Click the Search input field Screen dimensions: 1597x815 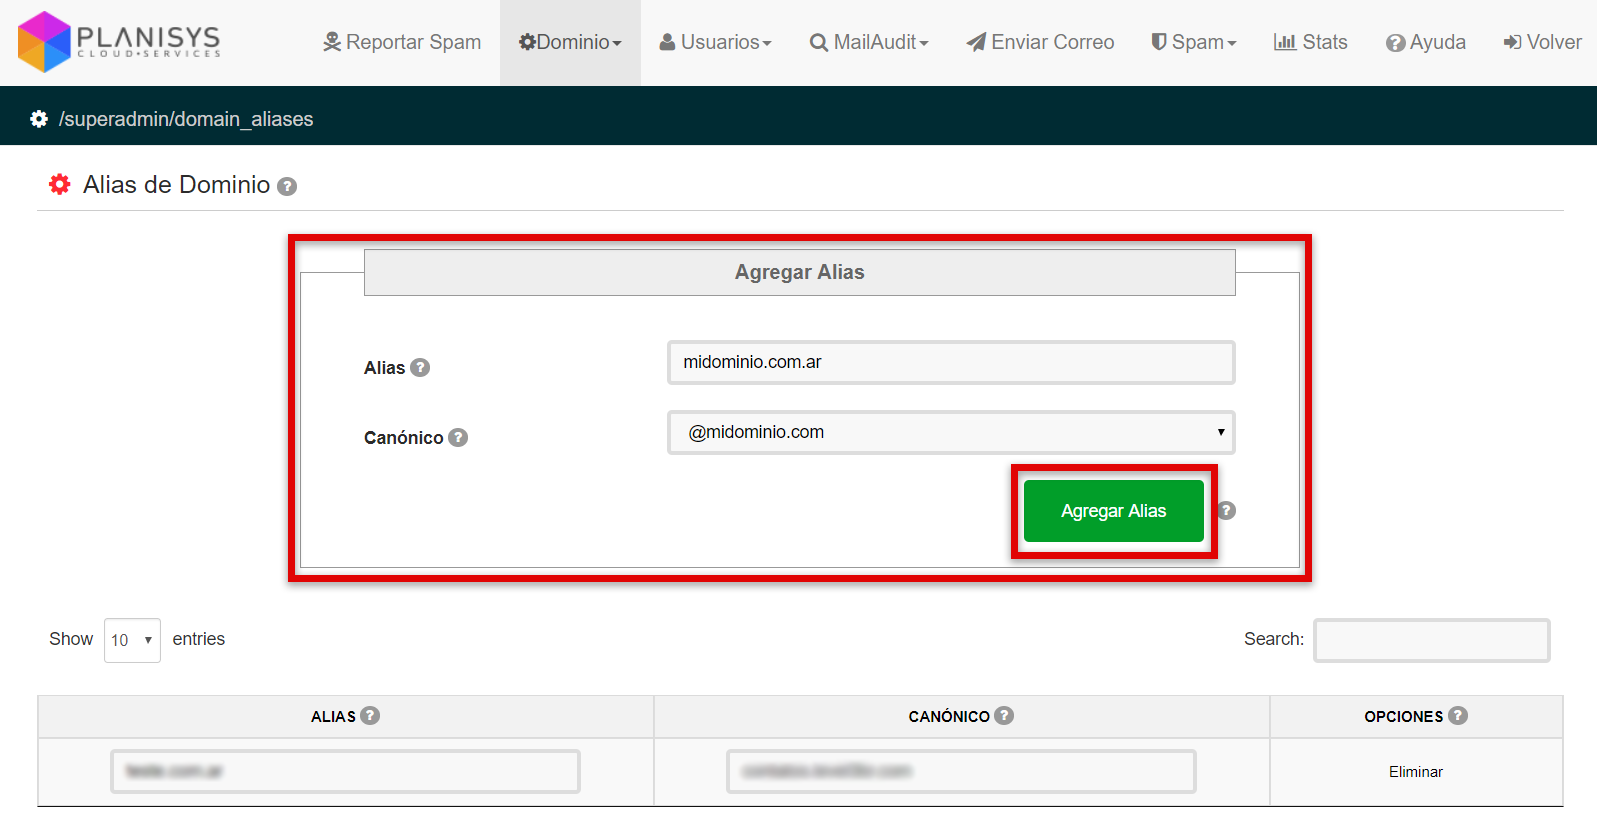click(x=1431, y=640)
